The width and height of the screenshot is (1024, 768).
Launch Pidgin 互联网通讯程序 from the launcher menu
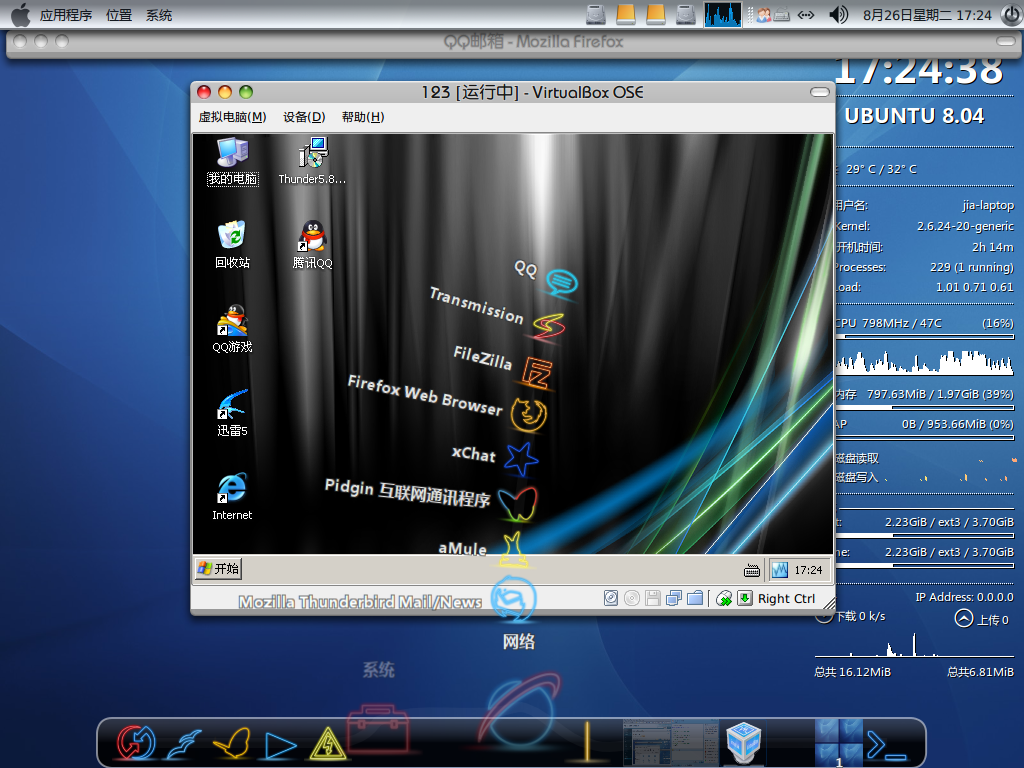[518, 504]
